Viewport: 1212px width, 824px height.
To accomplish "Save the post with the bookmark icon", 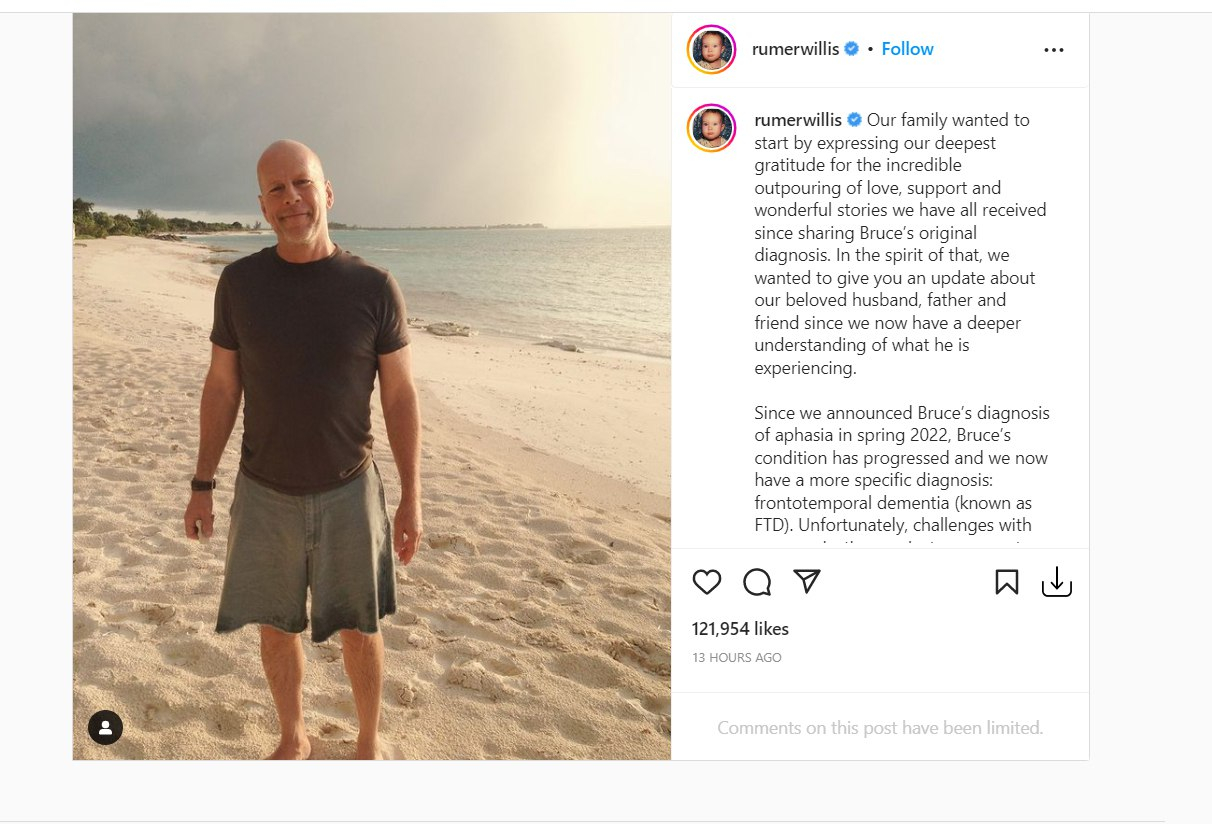I will [x=1006, y=582].
